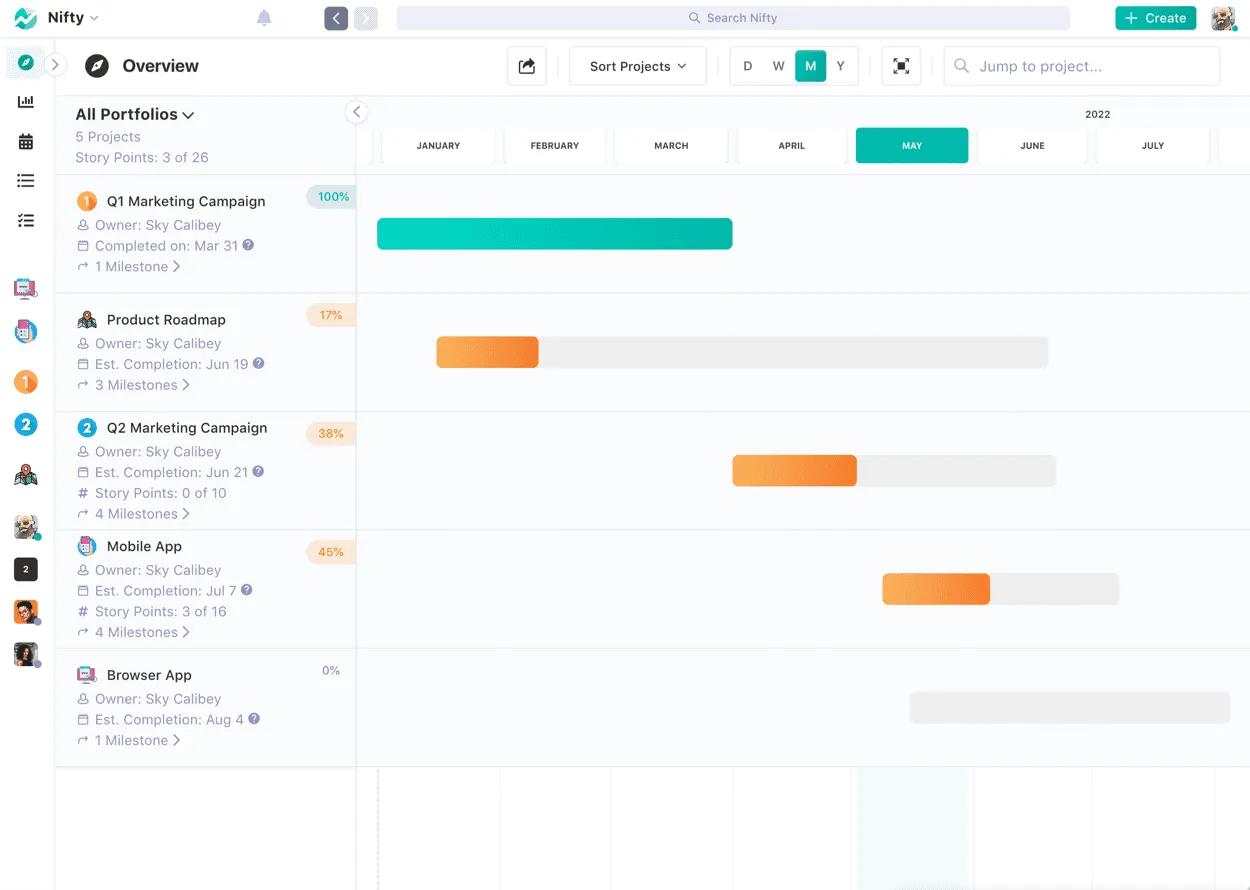Switch timeline to Yearly view with Y
This screenshot has width=1250, height=890.
click(x=841, y=65)
